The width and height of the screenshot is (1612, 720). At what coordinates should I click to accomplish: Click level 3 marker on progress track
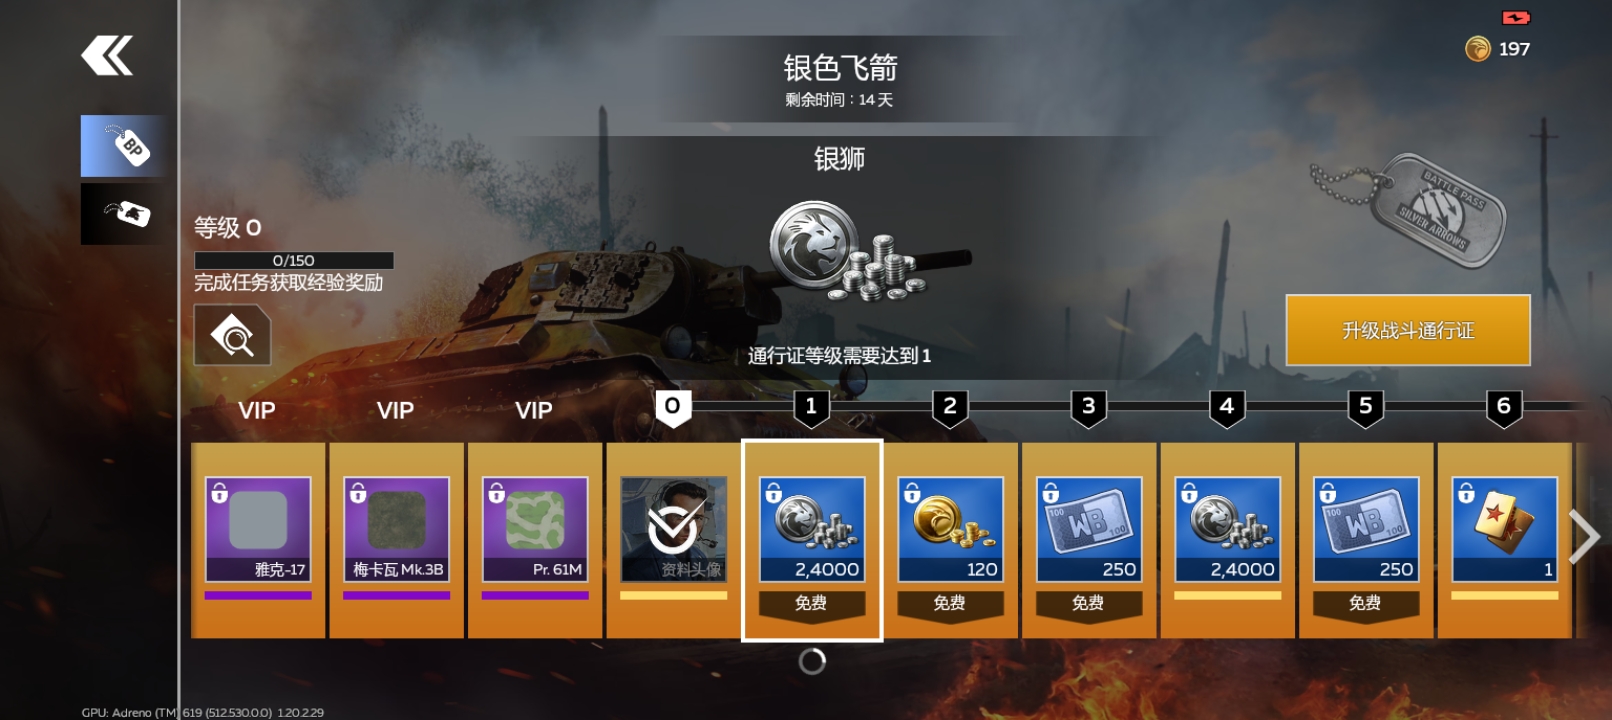tap(1089, 408)
